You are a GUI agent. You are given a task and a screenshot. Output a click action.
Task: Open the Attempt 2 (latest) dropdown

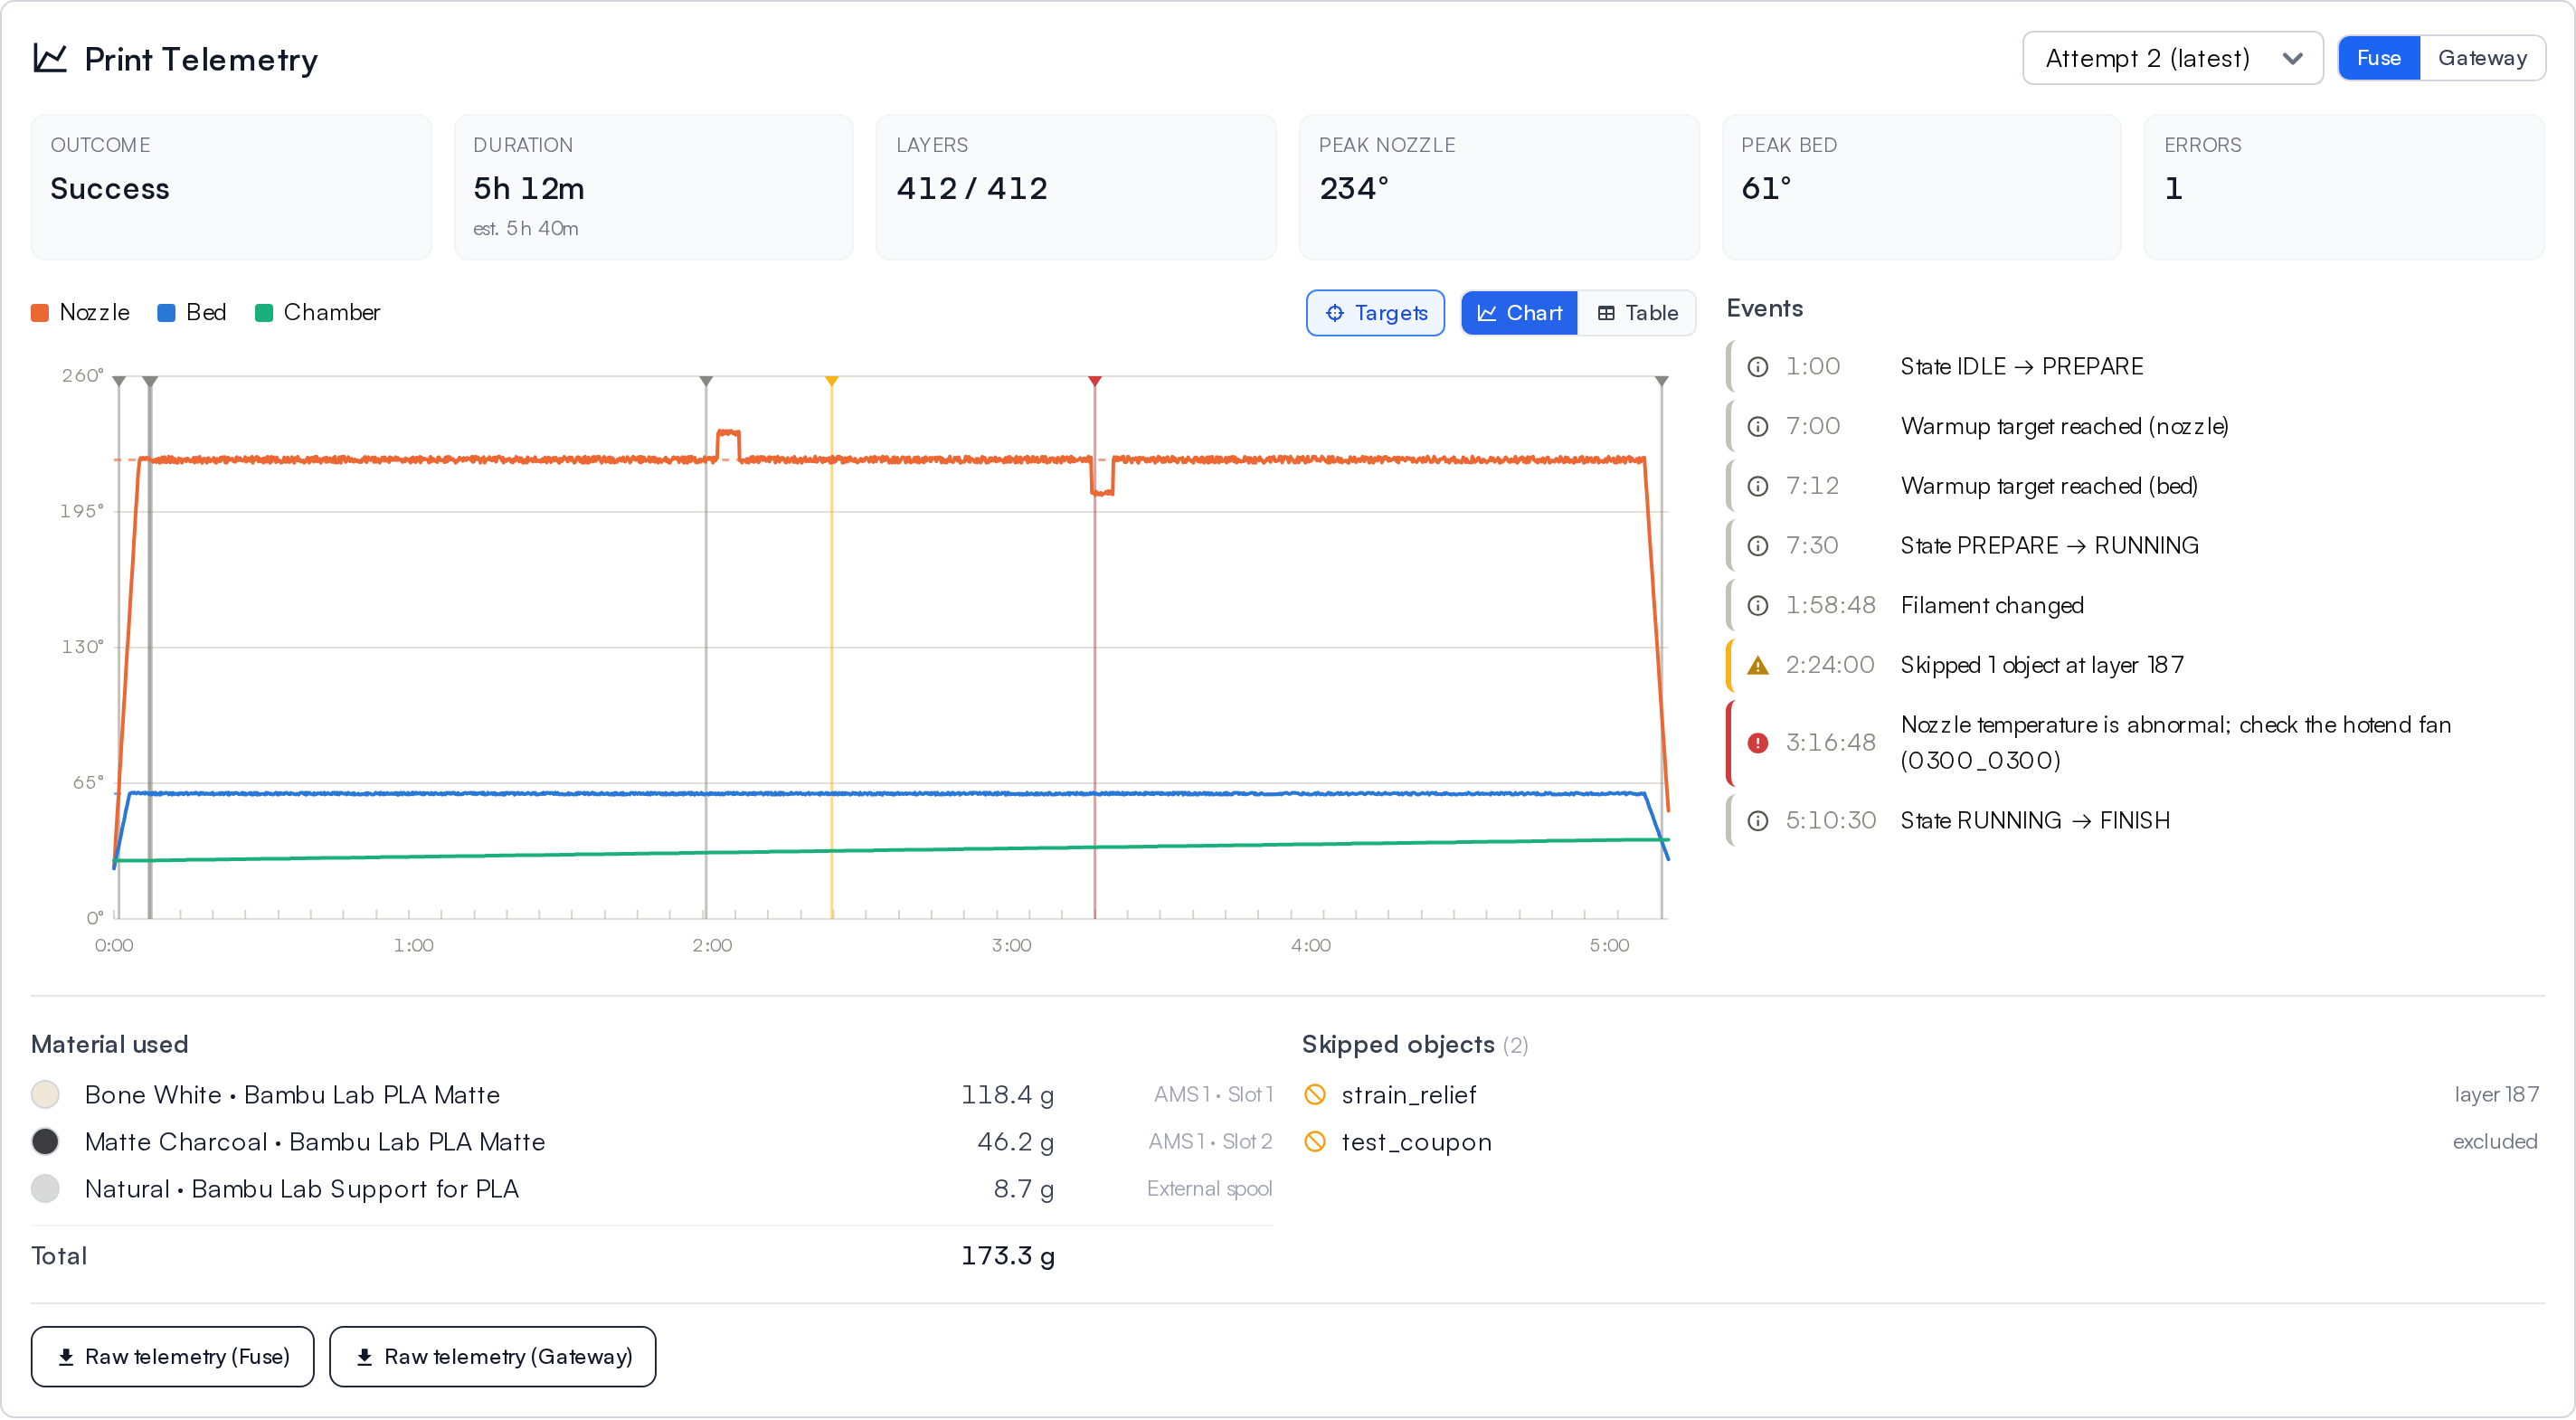click(x=2172, y=58)
